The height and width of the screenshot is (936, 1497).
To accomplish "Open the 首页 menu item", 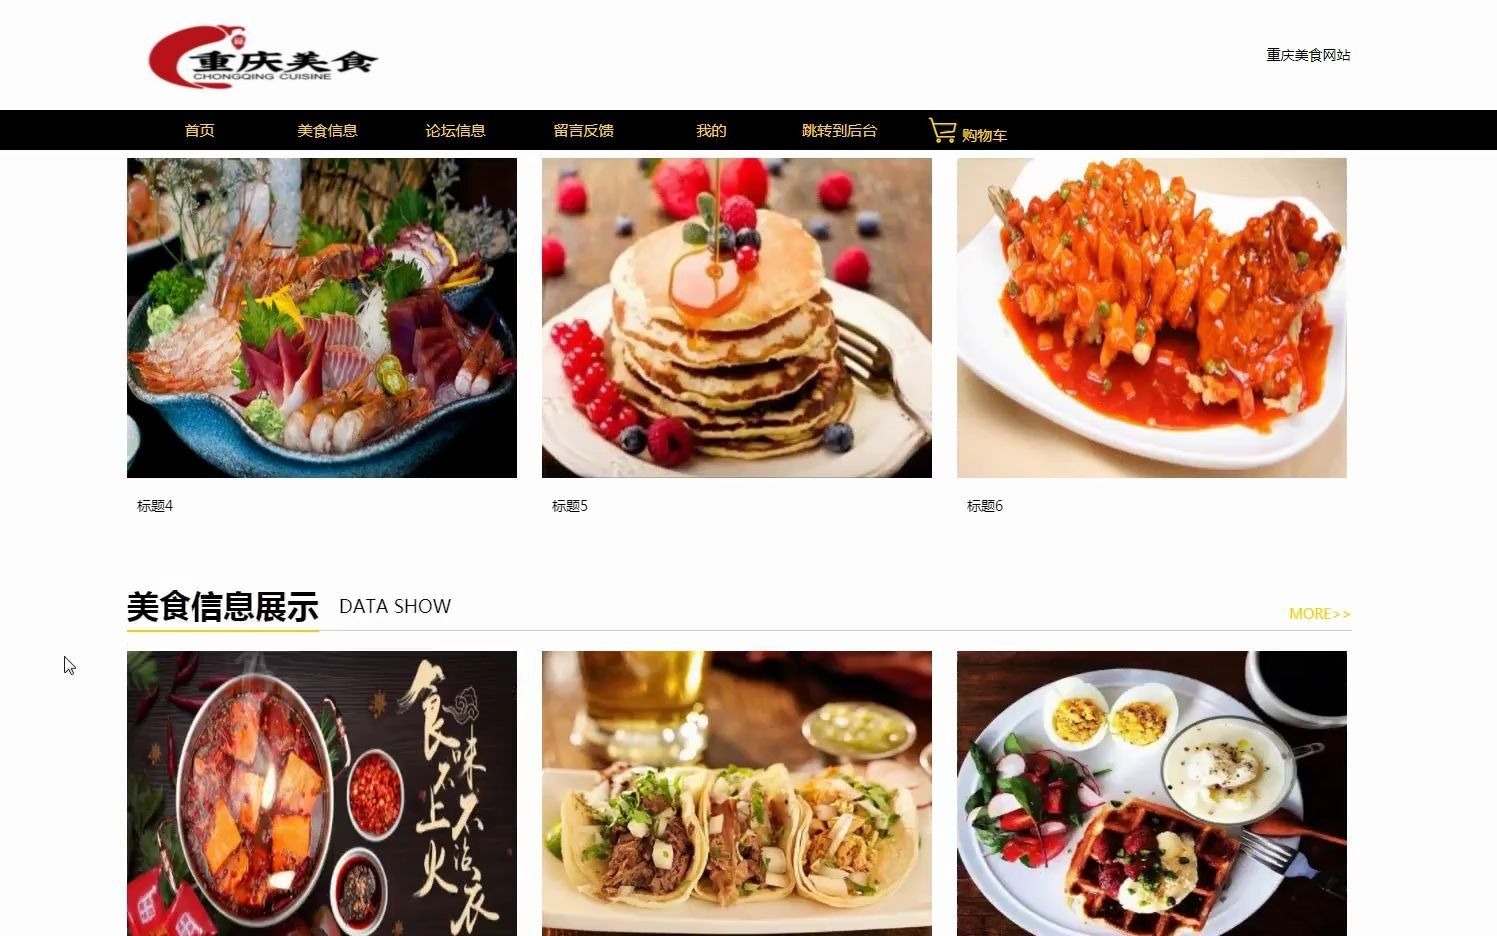I will pos(199,131).
